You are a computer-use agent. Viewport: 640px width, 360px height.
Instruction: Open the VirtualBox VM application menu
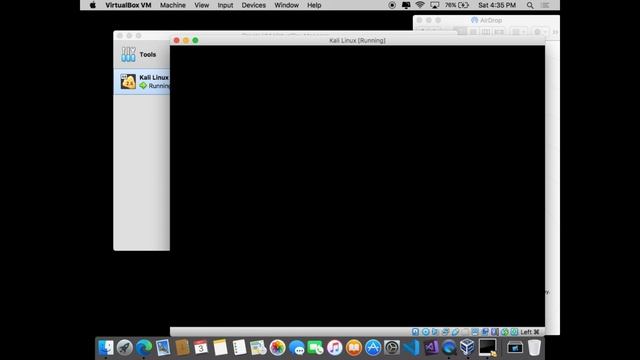[128, 5]
